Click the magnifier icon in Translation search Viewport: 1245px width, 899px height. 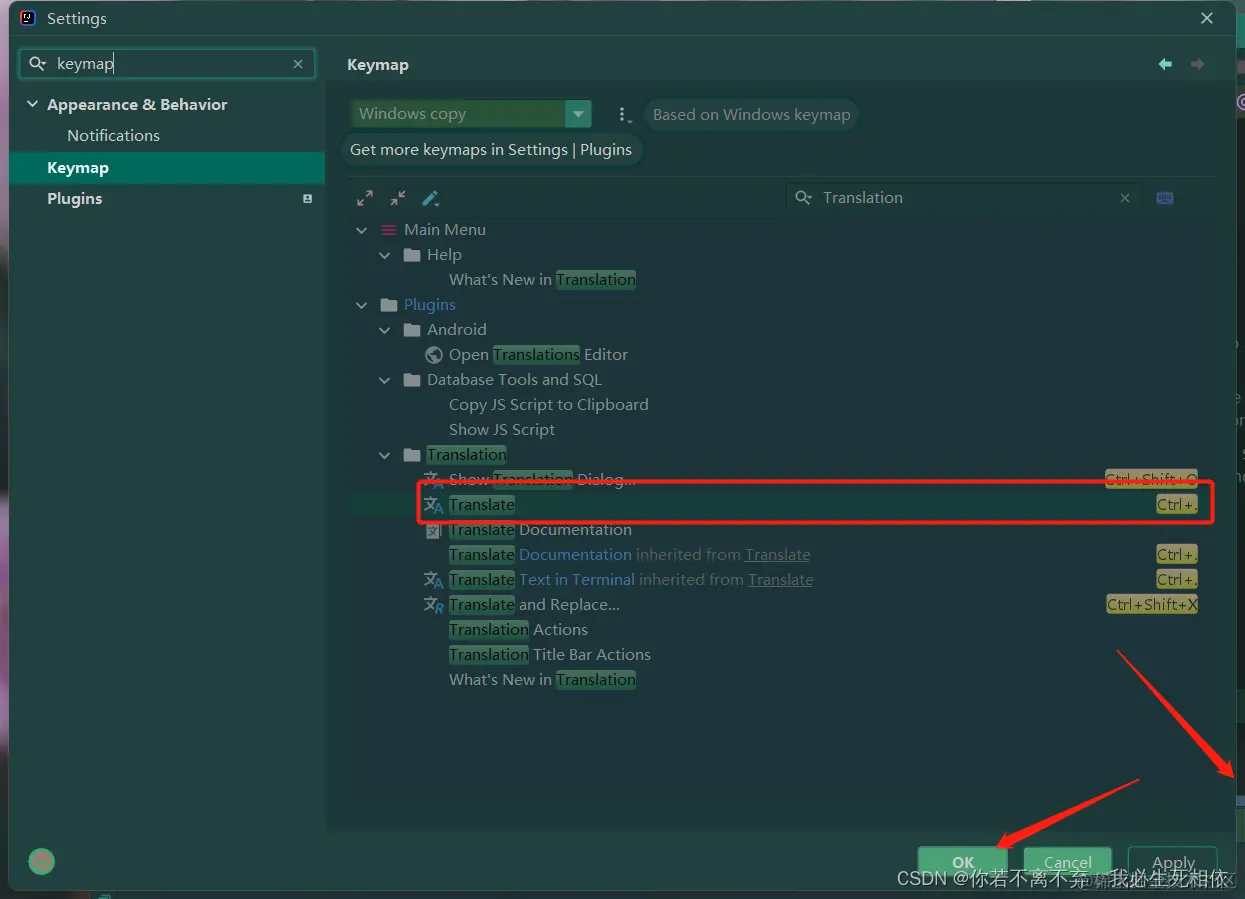[804, 198]
